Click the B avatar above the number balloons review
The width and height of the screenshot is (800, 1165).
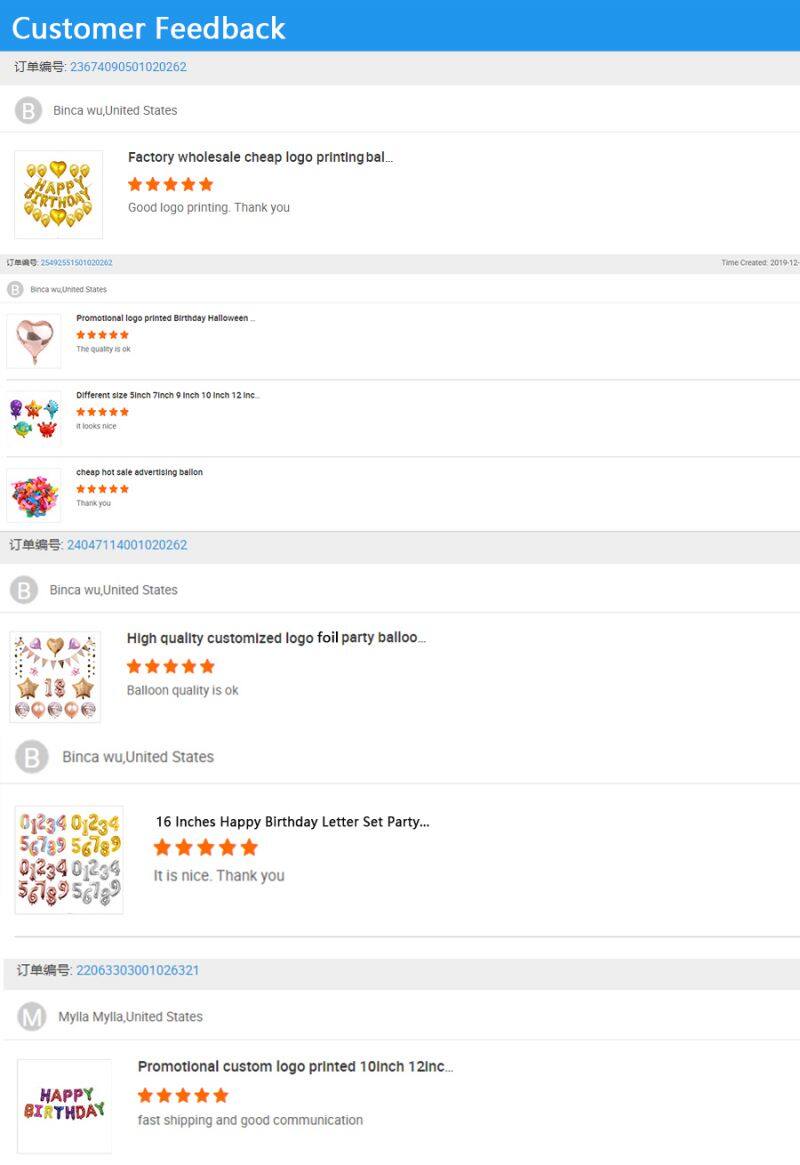pos(31,757)
